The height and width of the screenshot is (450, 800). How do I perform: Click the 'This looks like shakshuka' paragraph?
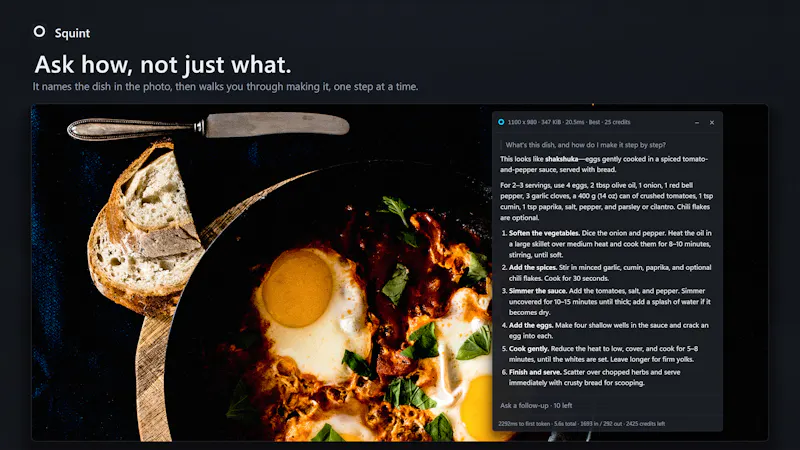coord(604,164)
